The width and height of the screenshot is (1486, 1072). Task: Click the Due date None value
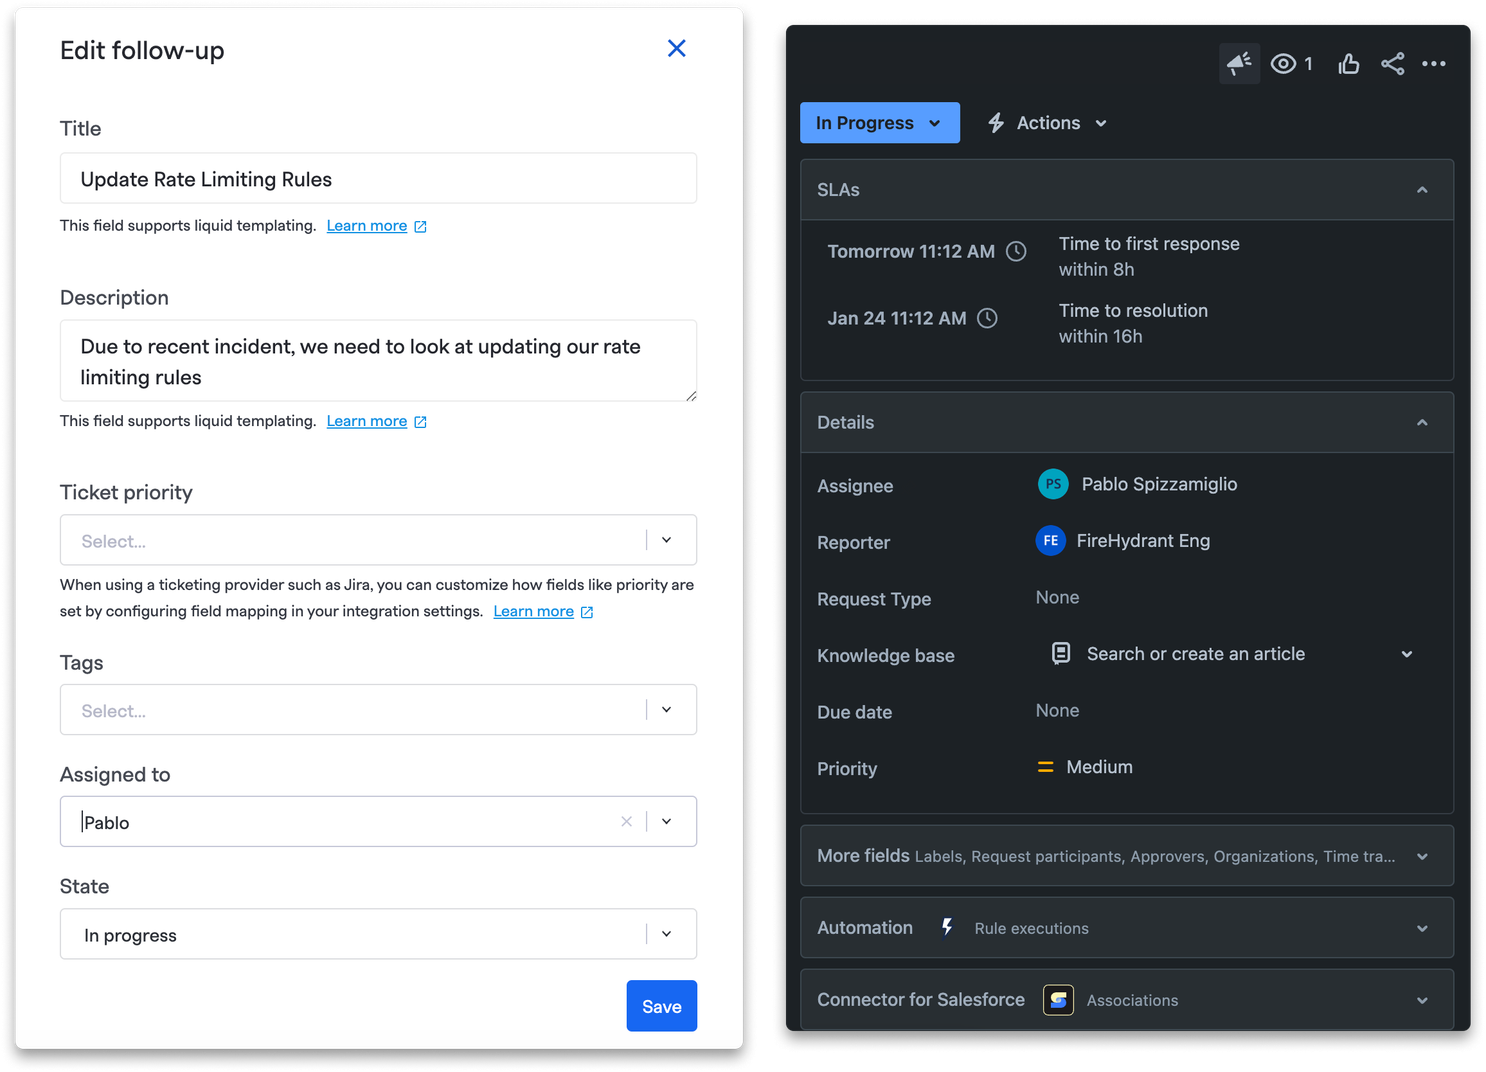pyautogui.click(x=1057, y=710)
